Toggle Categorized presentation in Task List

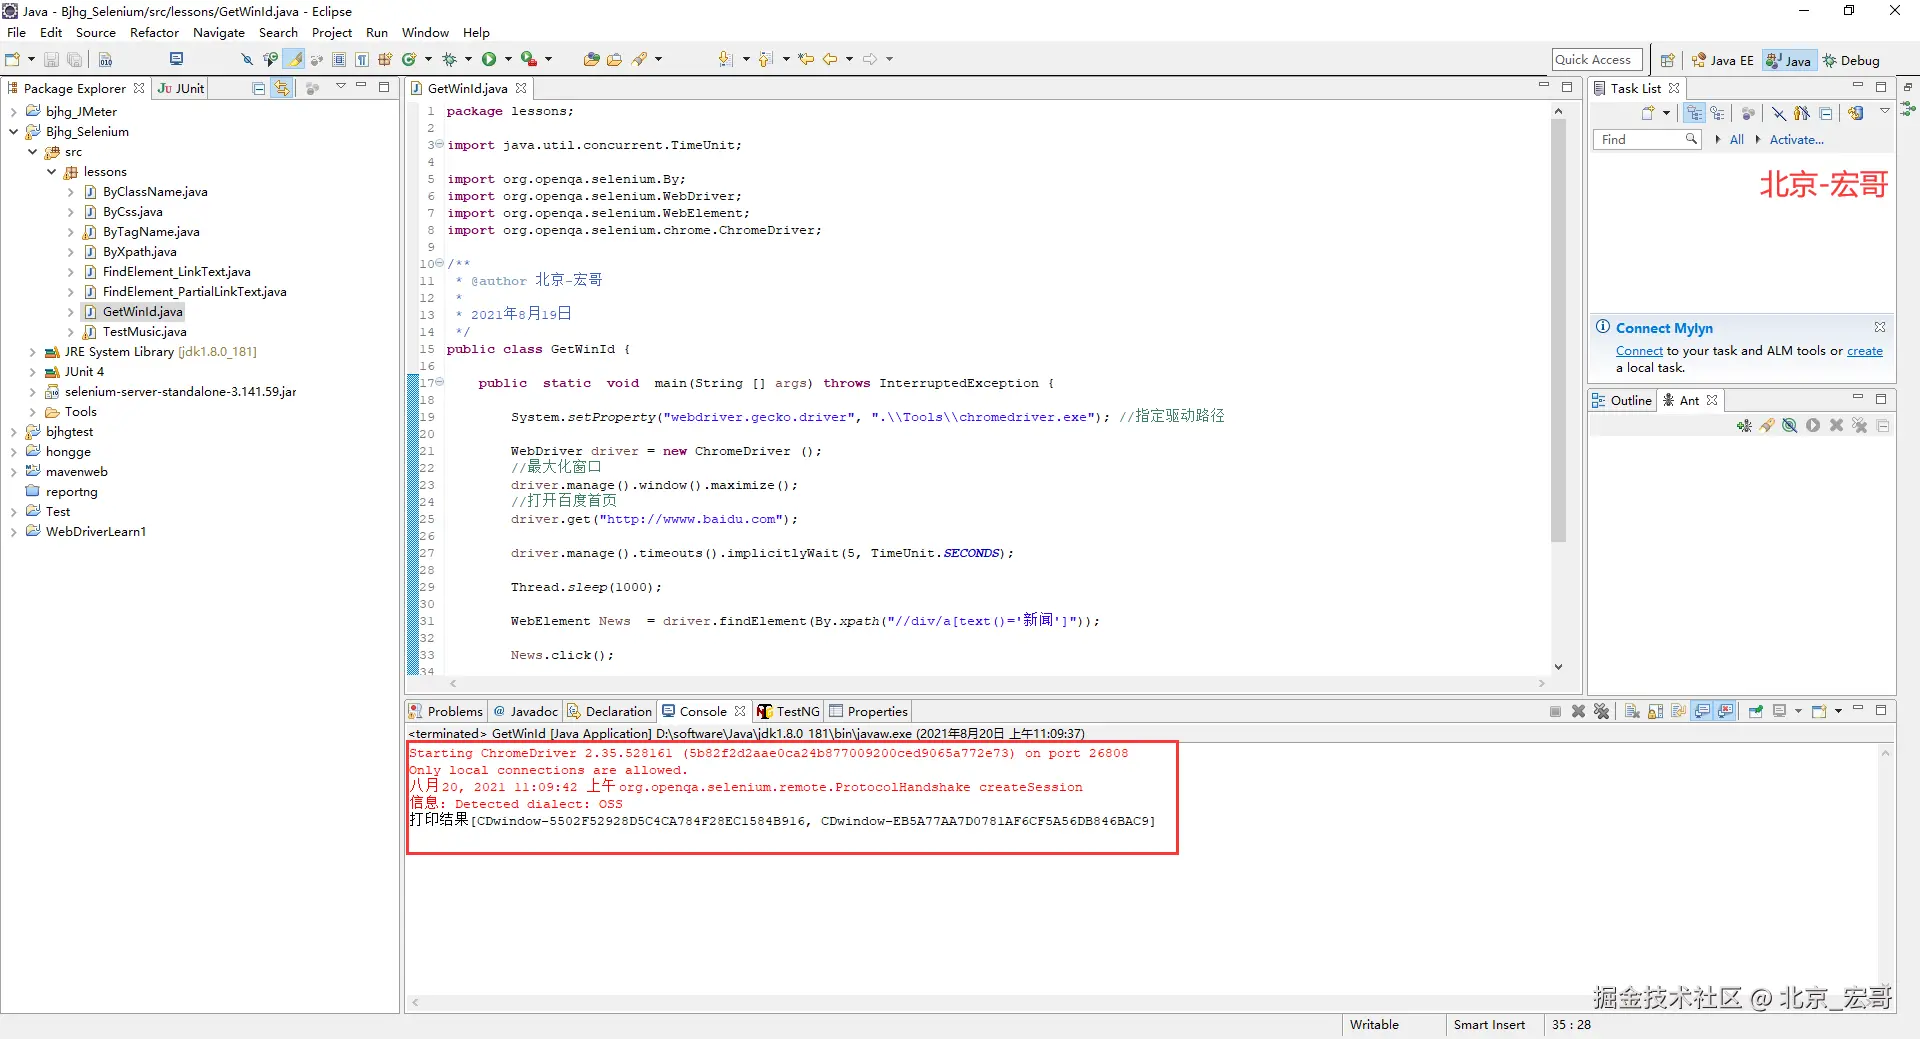tap(1694, 113)
